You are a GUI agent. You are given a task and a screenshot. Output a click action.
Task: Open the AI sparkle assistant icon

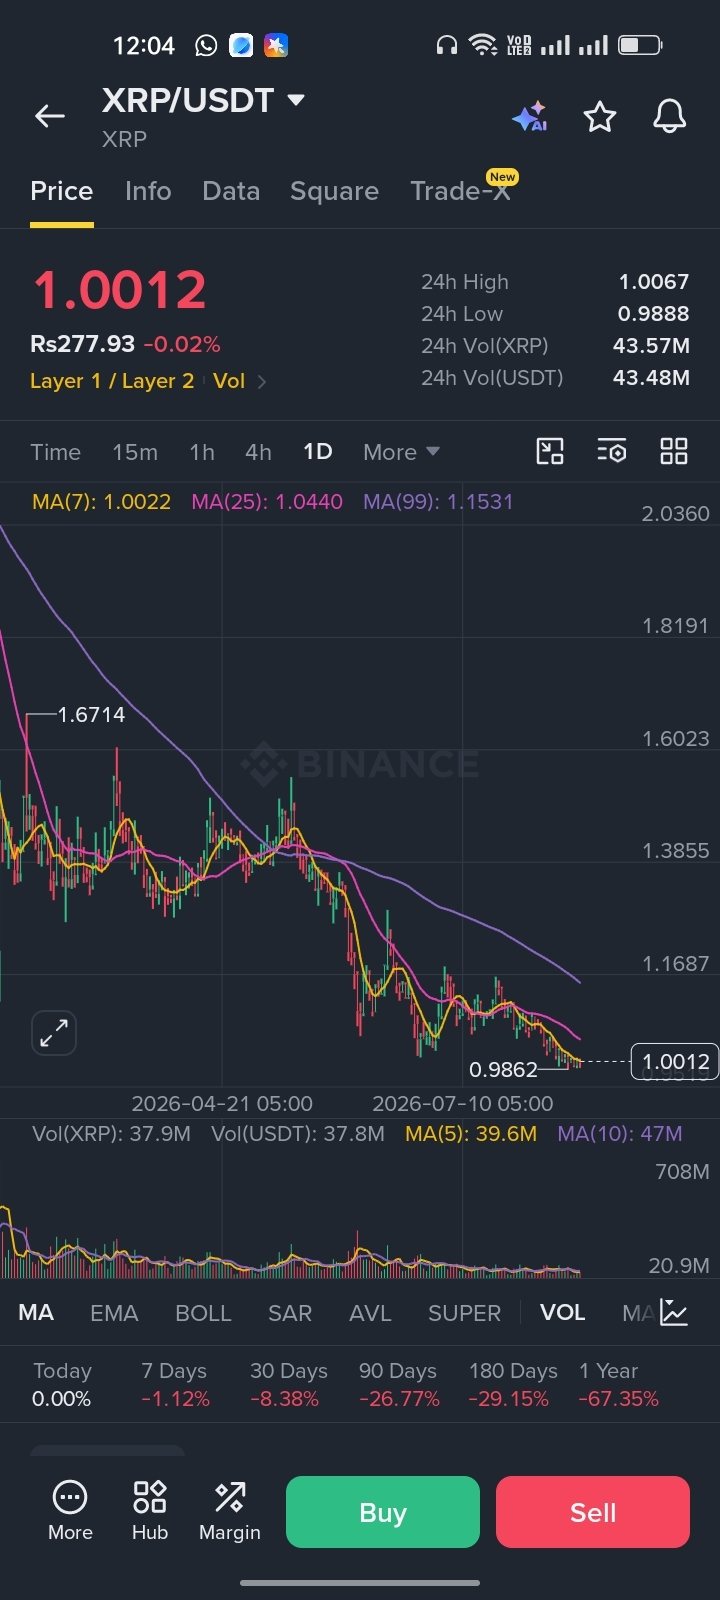coord(530,117)
